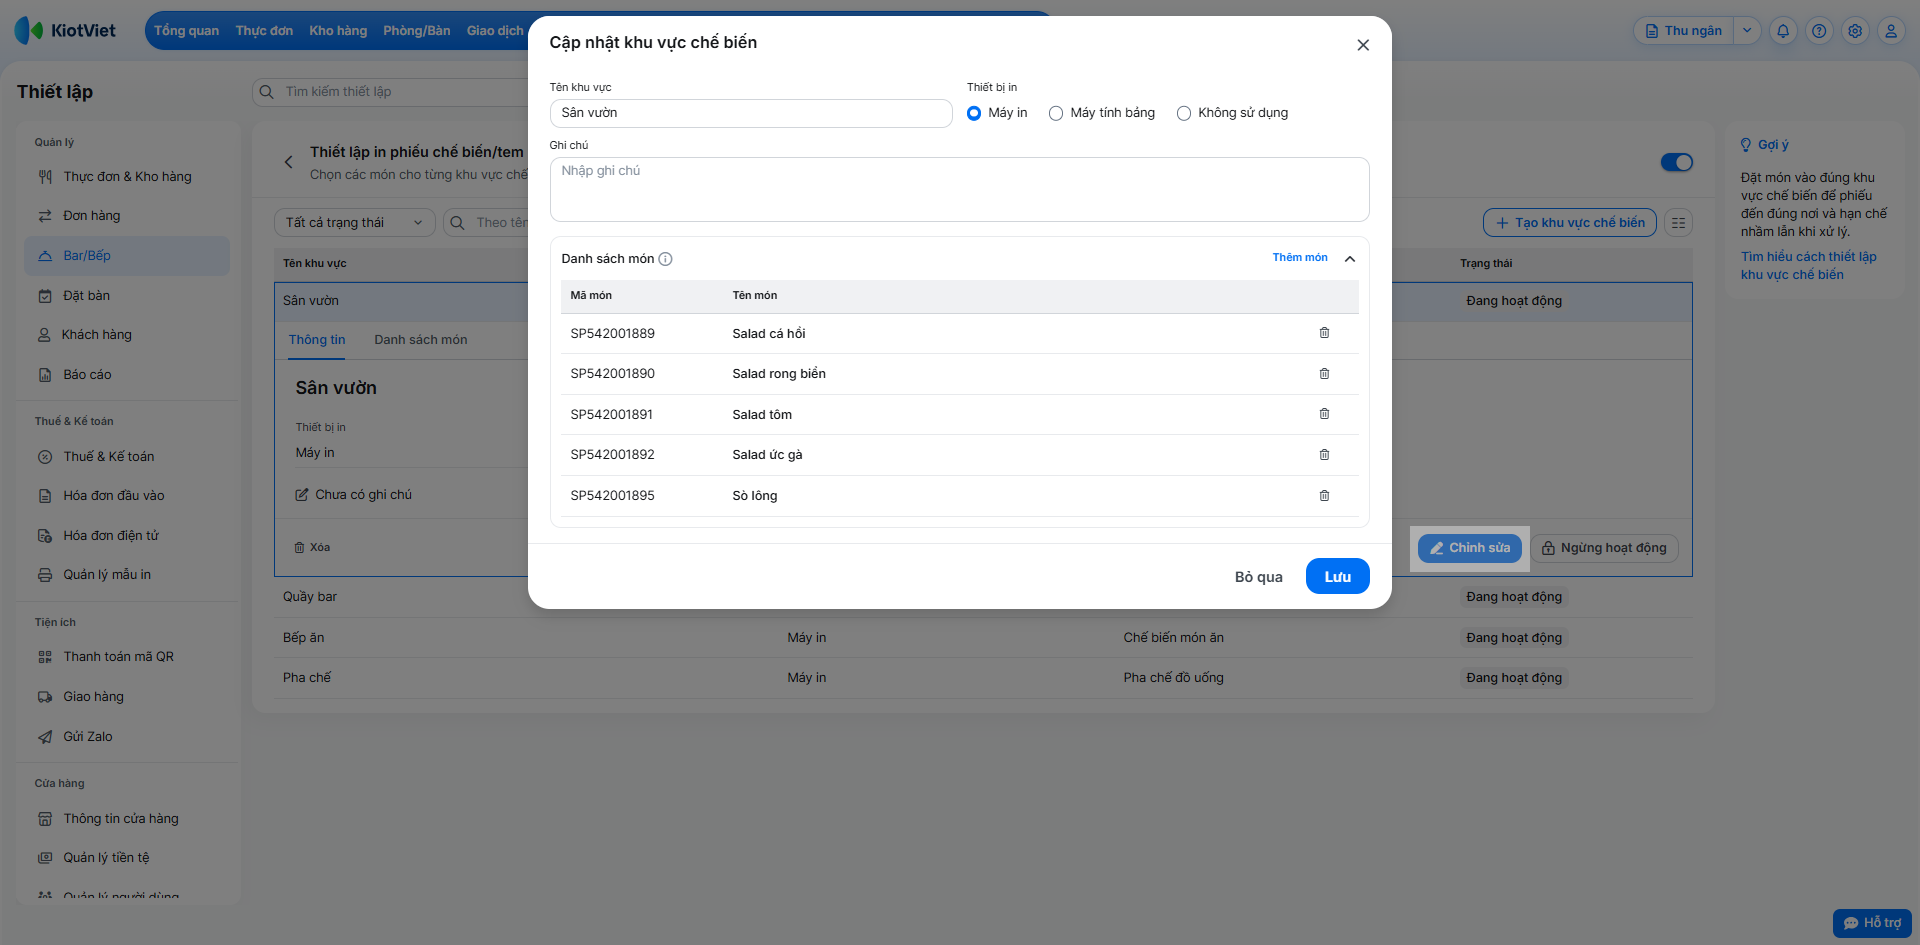Open Thuế & Kế toán sidebar item
This screenshot has width=1920, height=945.
coord(127,457)
